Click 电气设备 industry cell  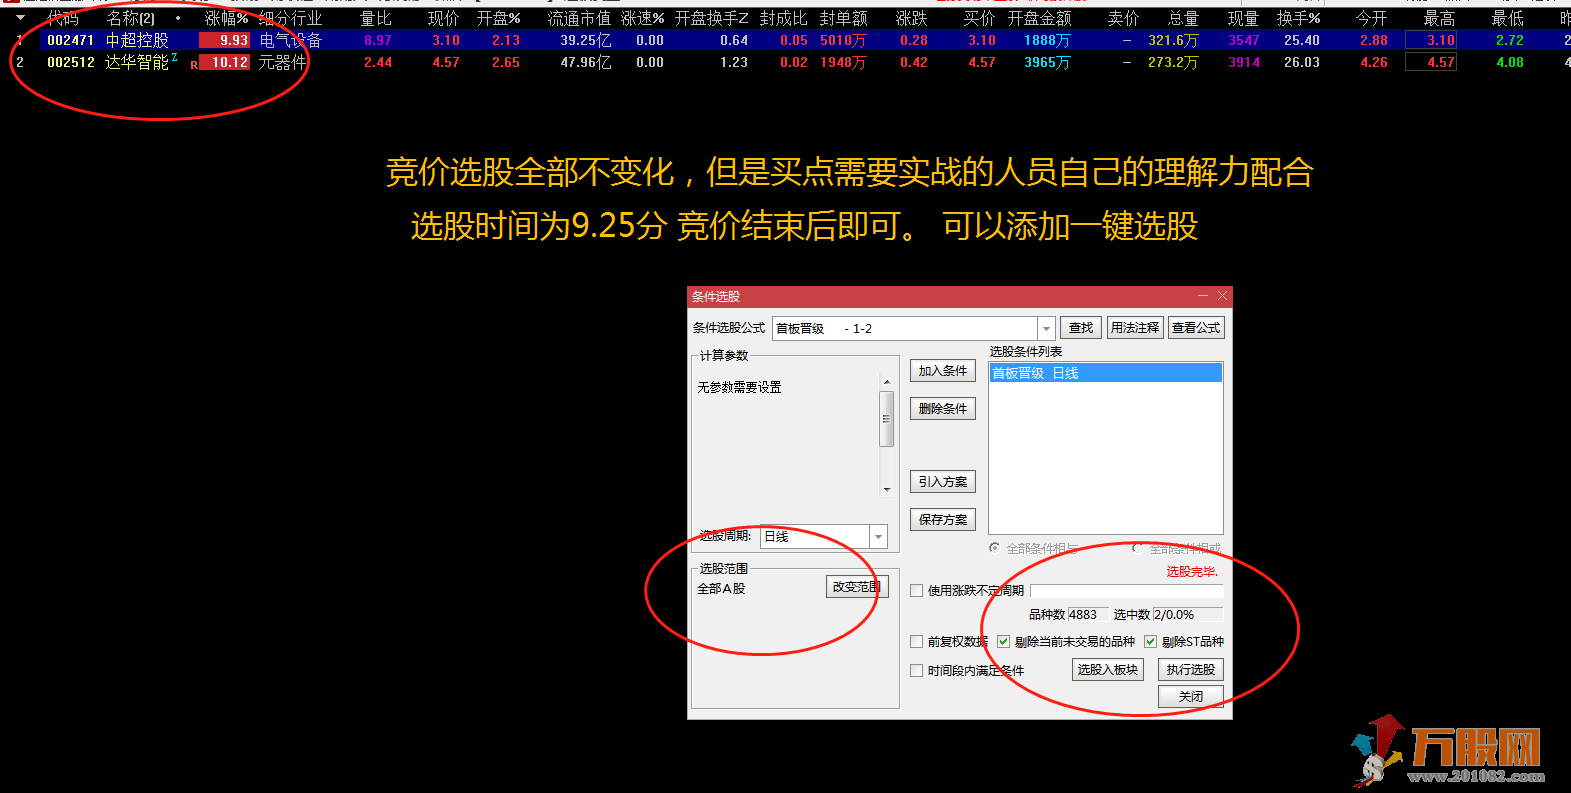point(290,40)
